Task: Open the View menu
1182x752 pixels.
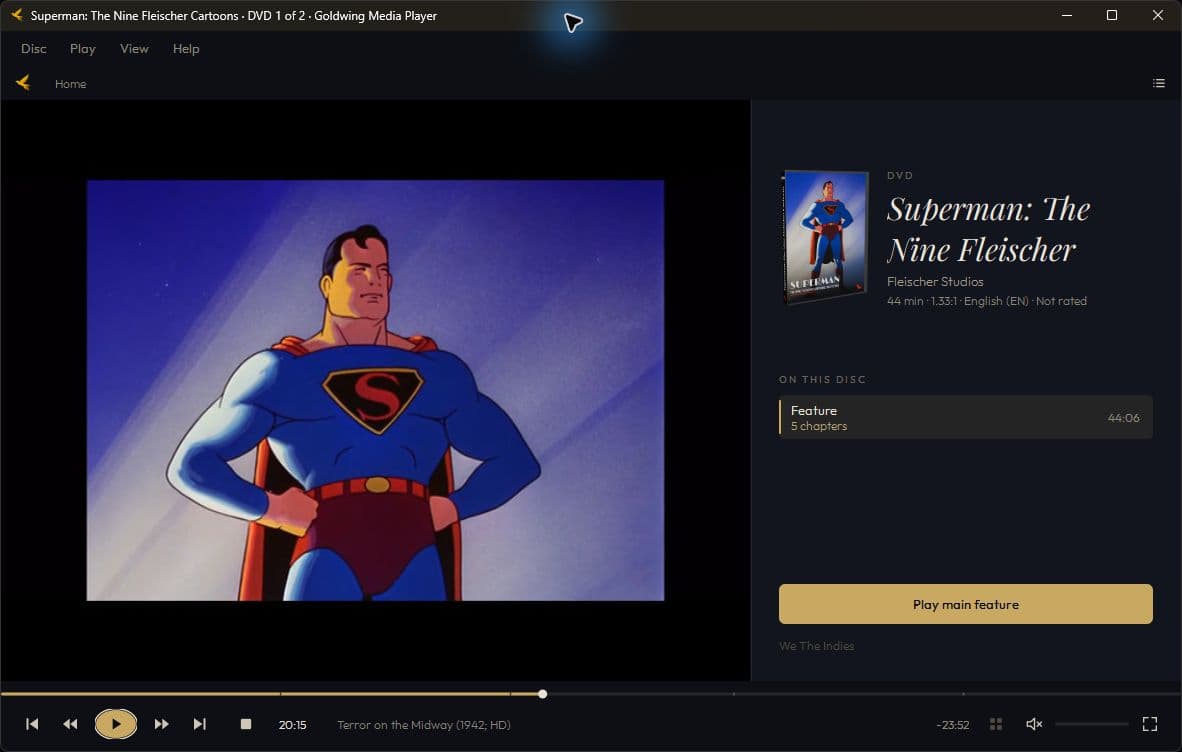Action: pos(134,48)
